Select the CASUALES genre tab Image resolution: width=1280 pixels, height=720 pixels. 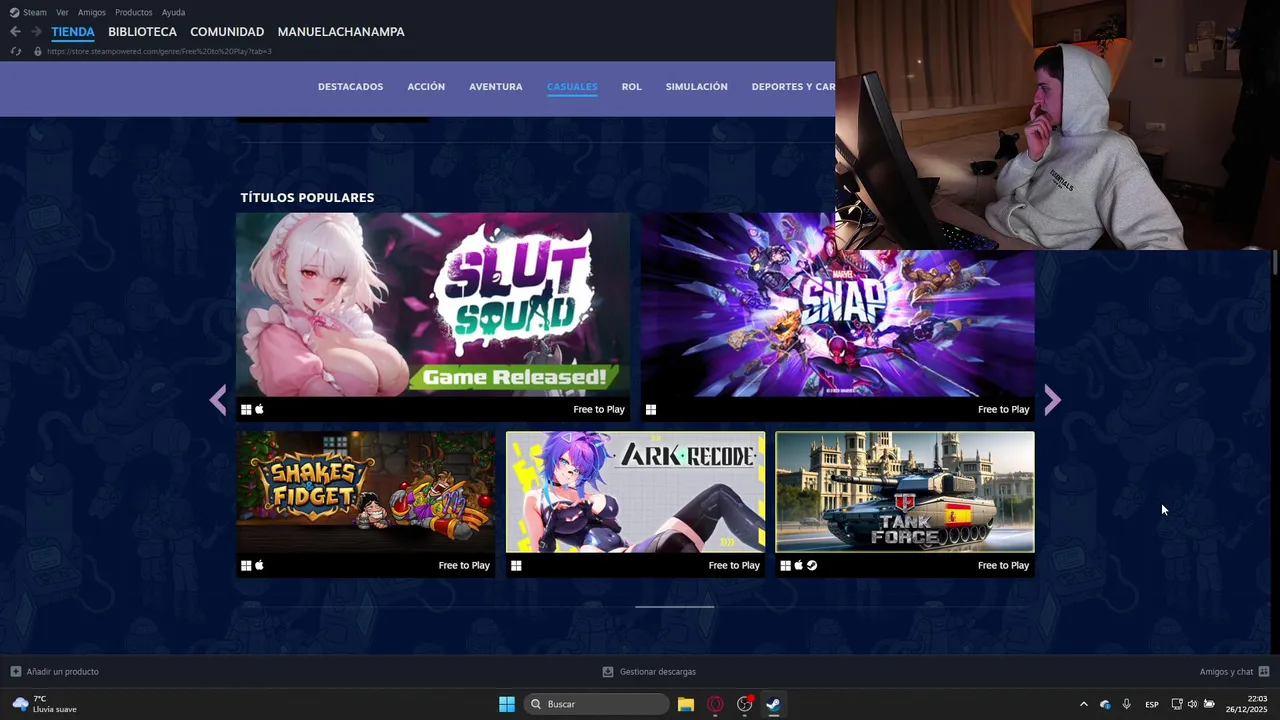(x=572, y=87)
